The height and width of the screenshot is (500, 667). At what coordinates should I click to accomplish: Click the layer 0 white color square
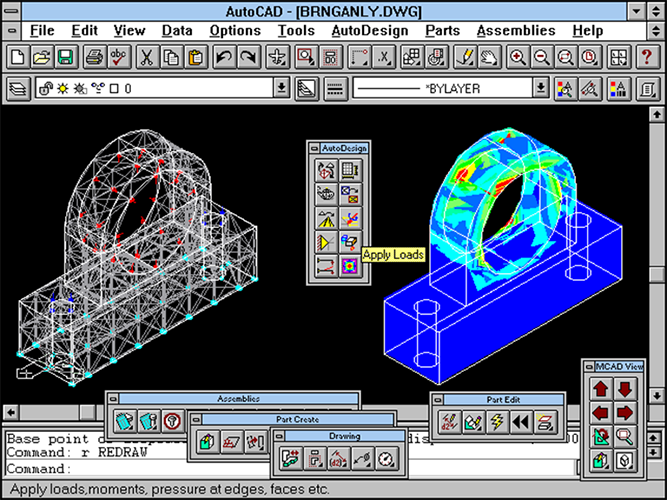[x=114, y=89]
